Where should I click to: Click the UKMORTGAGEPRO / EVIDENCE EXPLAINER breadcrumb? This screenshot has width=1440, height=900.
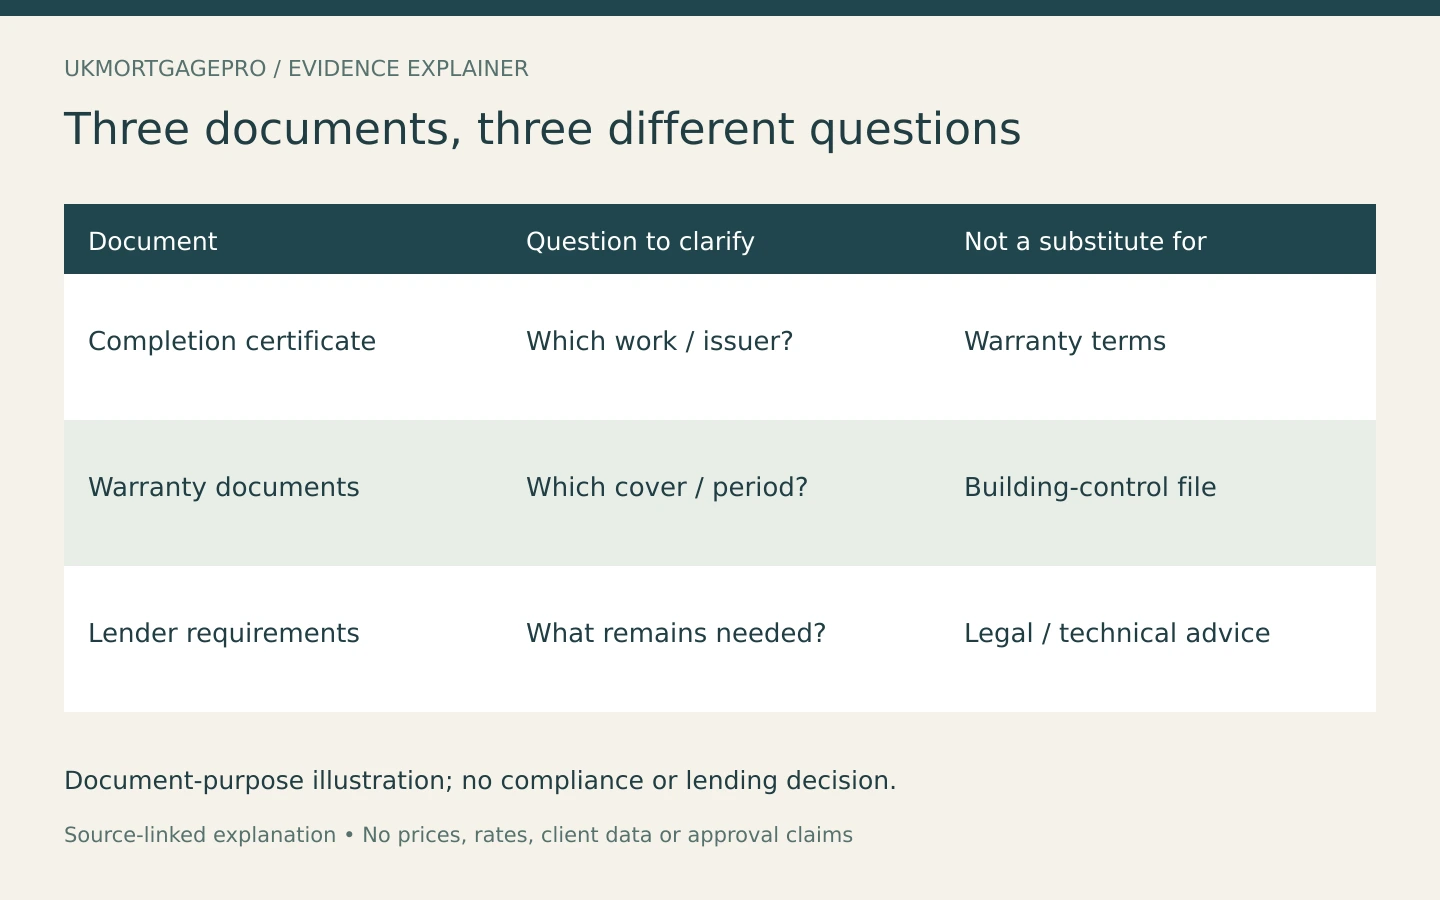click(296, 69)
